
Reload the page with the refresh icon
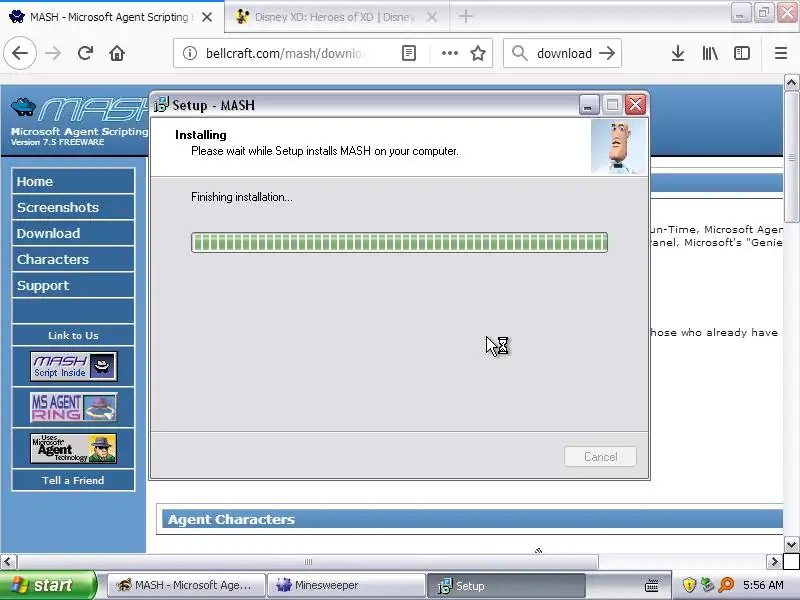point(85,53)
